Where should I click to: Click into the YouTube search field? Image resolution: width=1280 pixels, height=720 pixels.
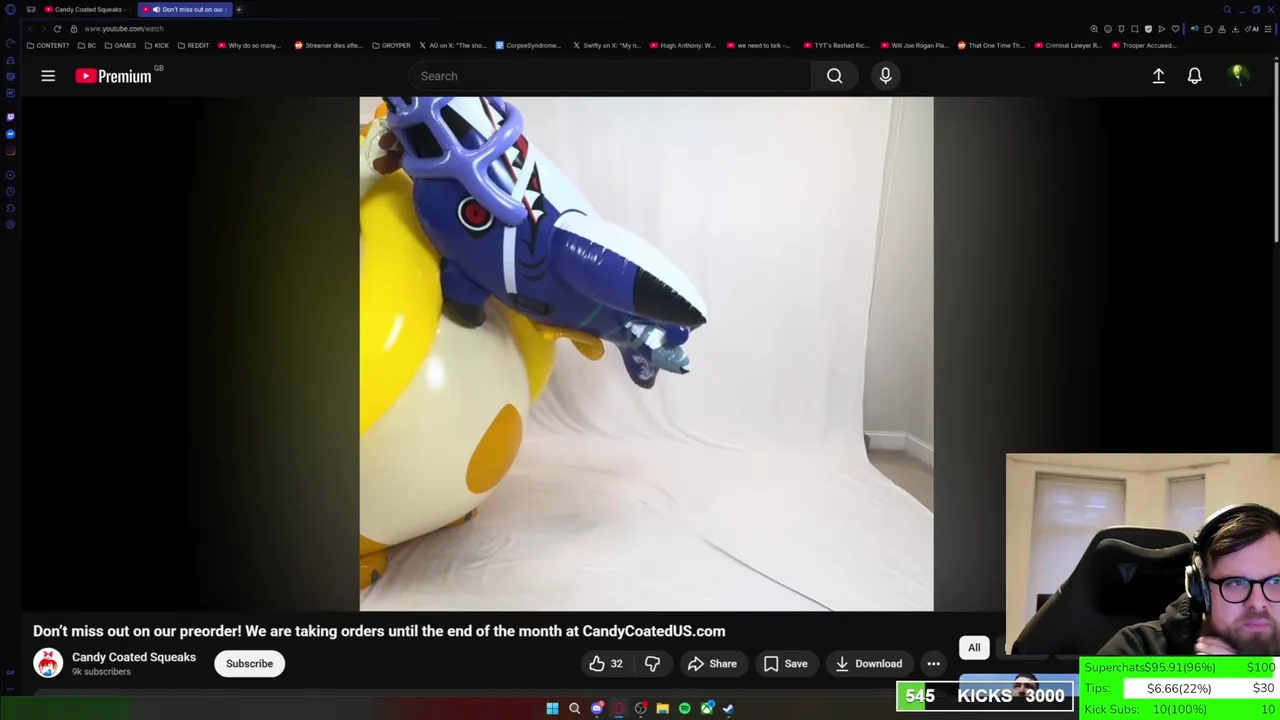[x=610, y=76]
